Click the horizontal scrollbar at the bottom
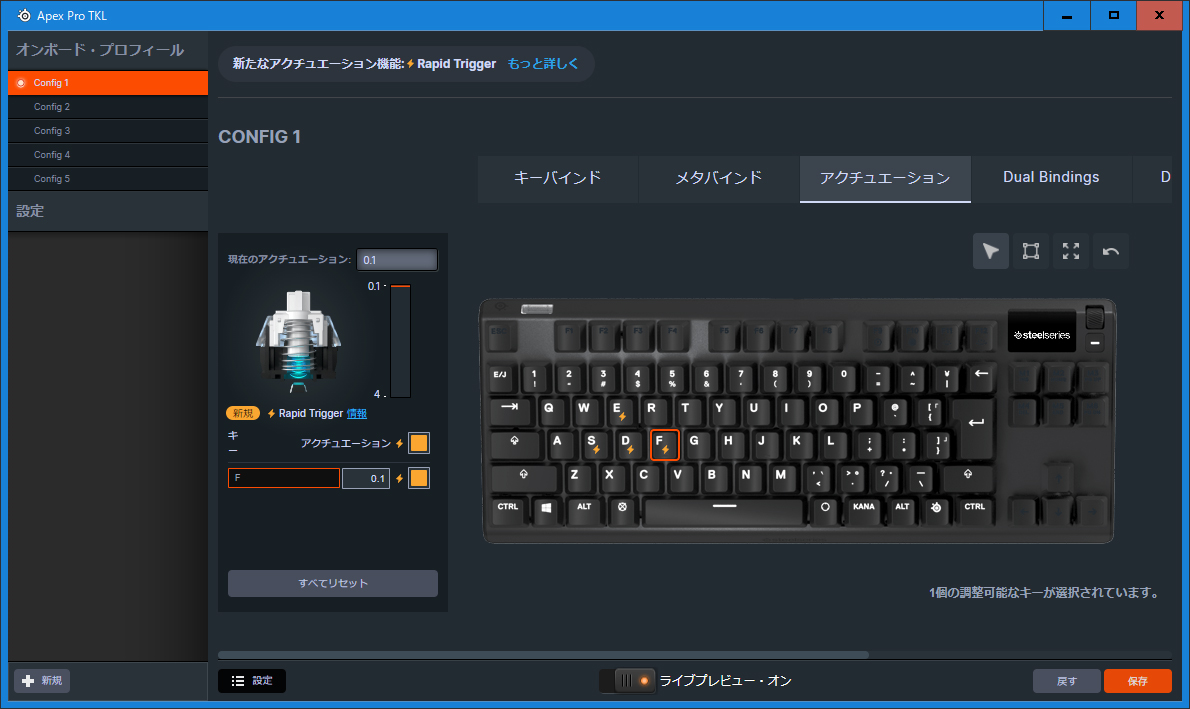1190x709 pixels. click(x=543, y=655)
